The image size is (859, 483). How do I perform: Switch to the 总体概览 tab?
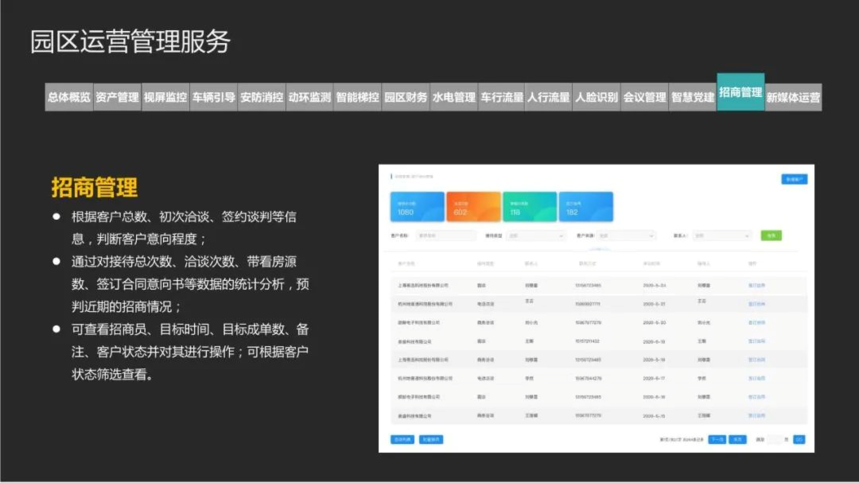click(69, 97)
